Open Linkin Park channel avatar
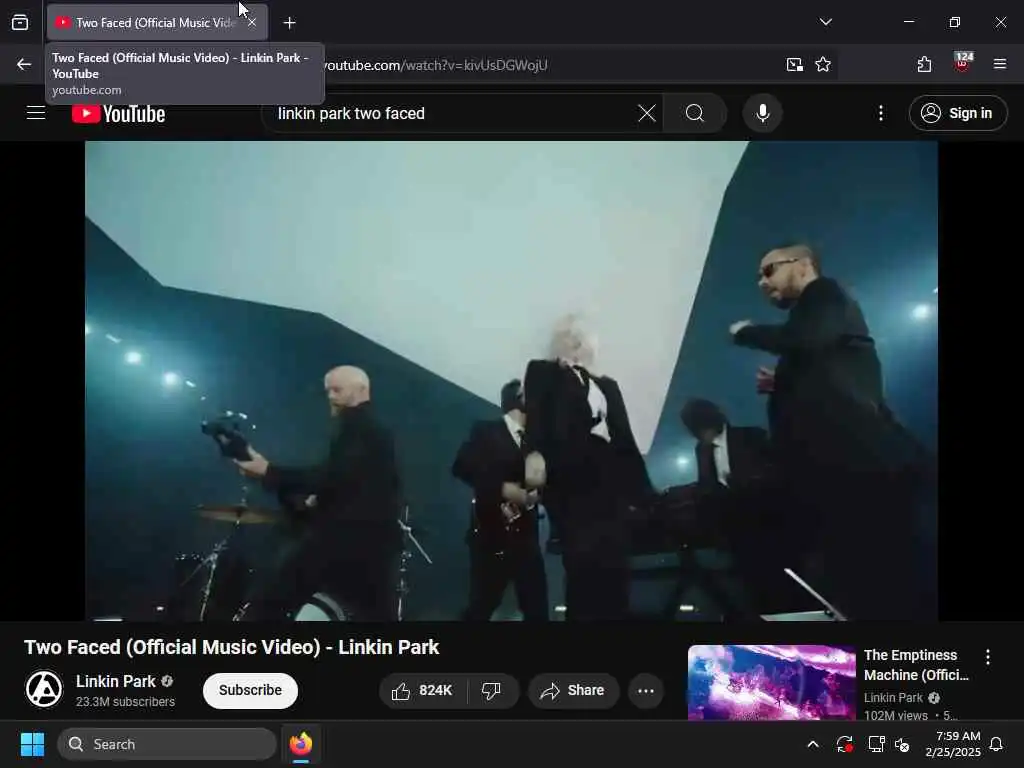 (x=44, y=689)
